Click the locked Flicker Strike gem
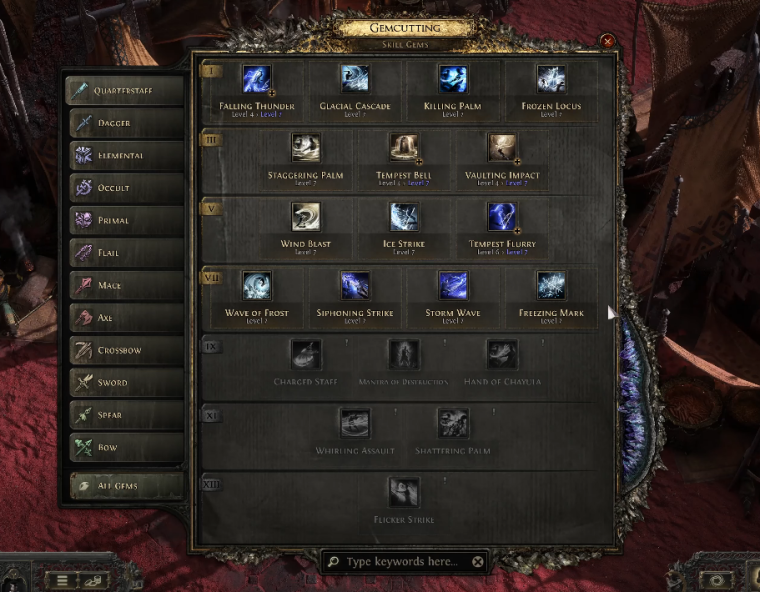 coord(404,492)
